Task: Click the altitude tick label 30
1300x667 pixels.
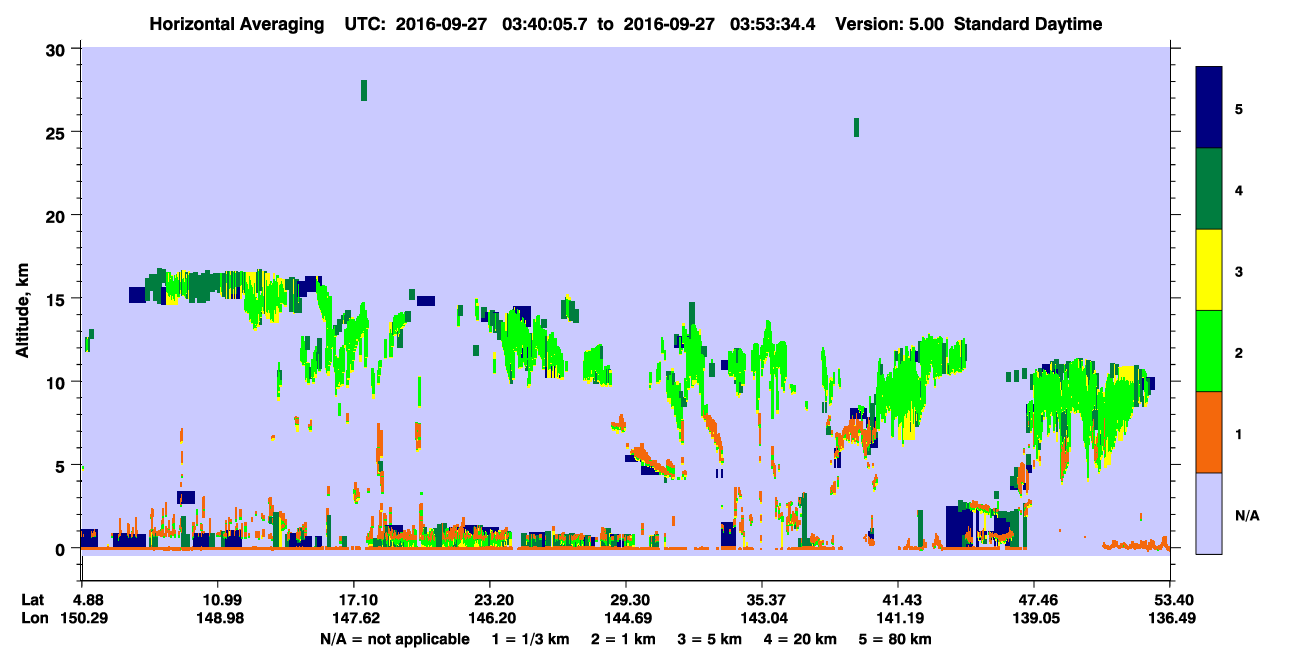Action: point(57,49)
